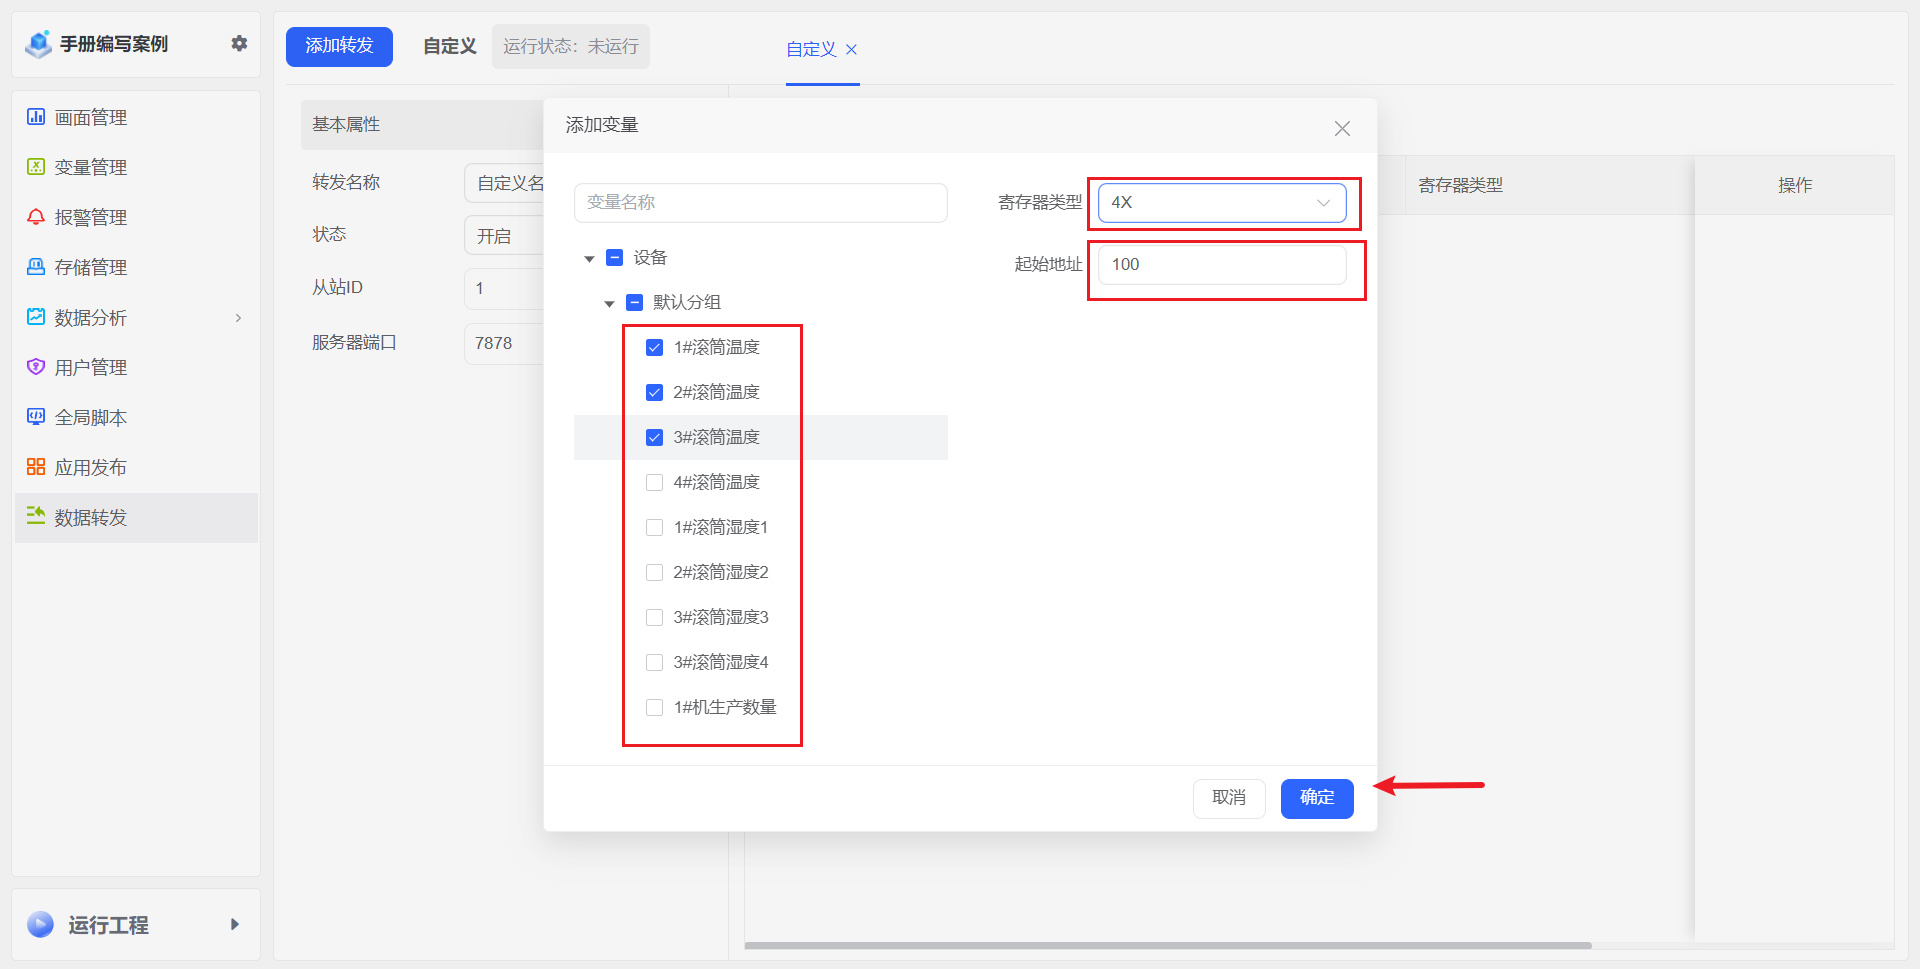
Task: Click the 取消 cancel button
Action: (1228, 798)
